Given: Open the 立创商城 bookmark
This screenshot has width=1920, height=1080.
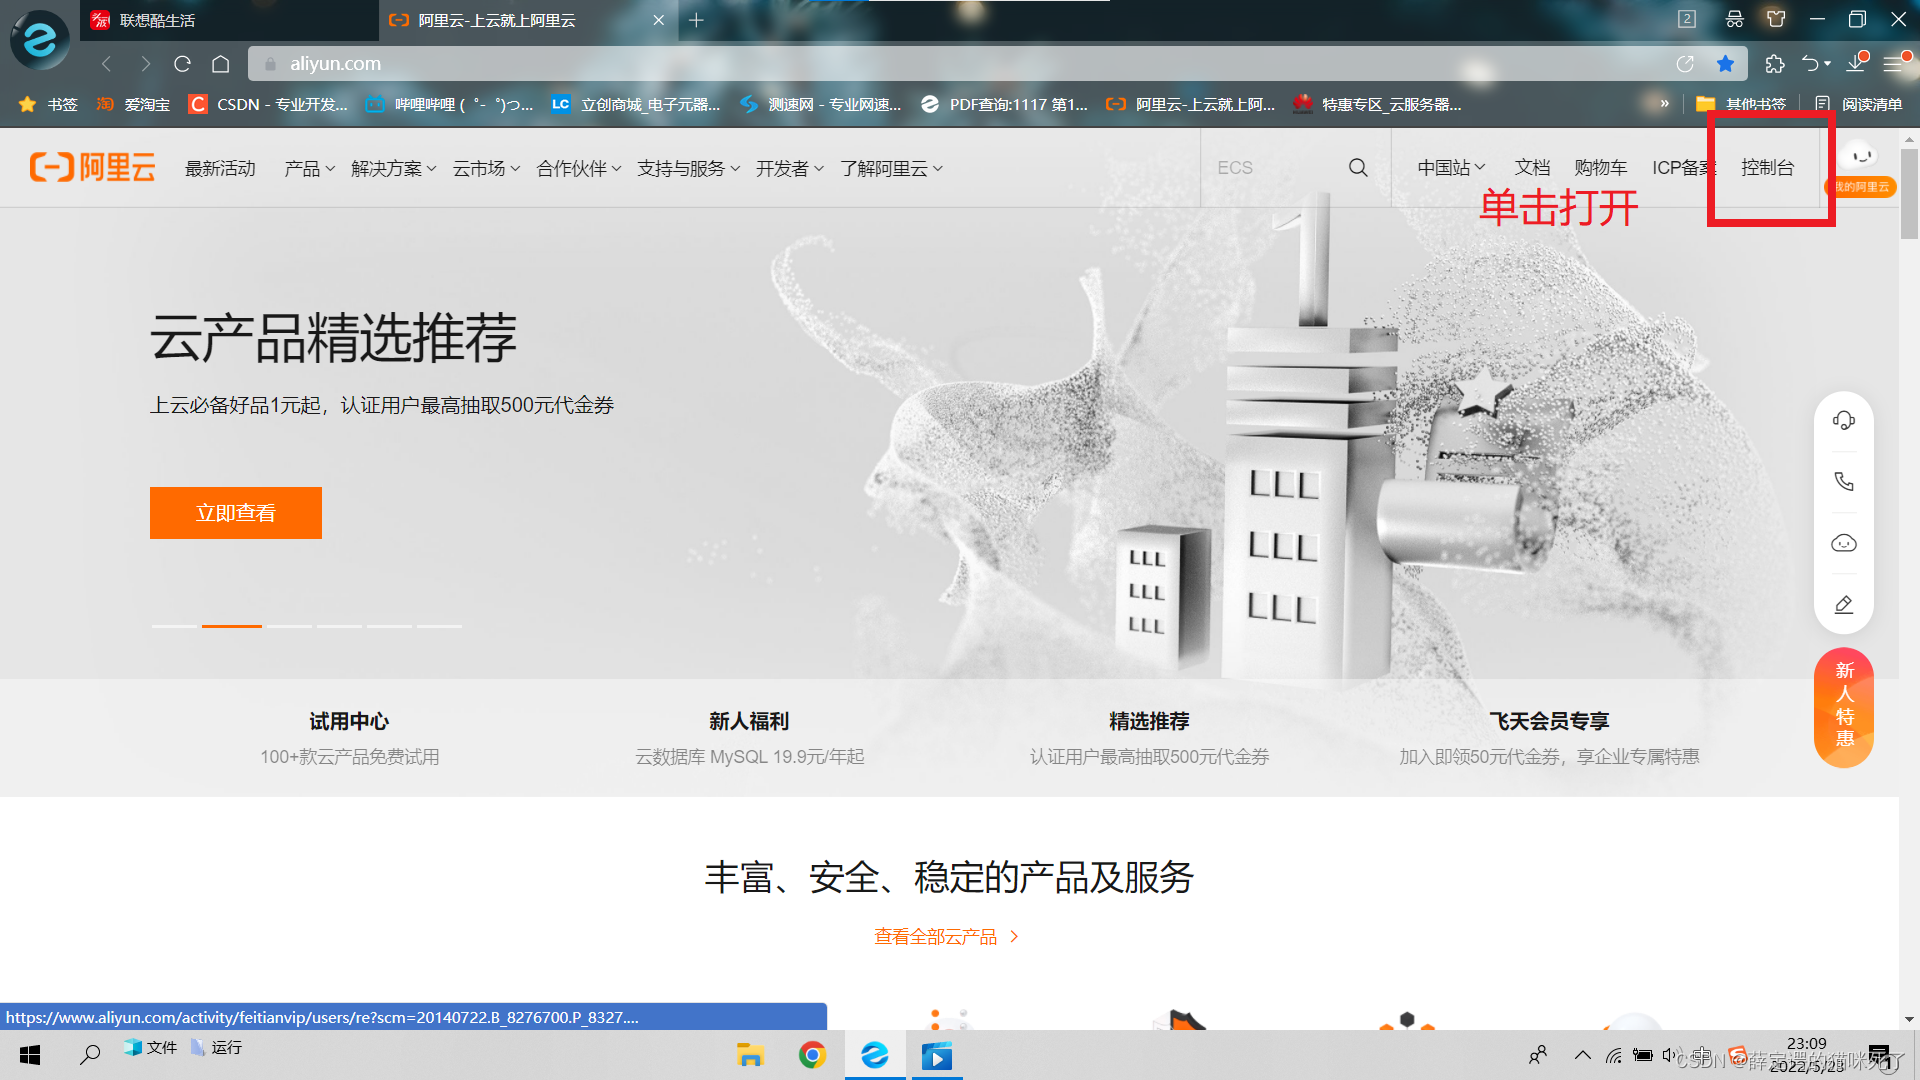Looking at the screenshot, I should [636, 104].
